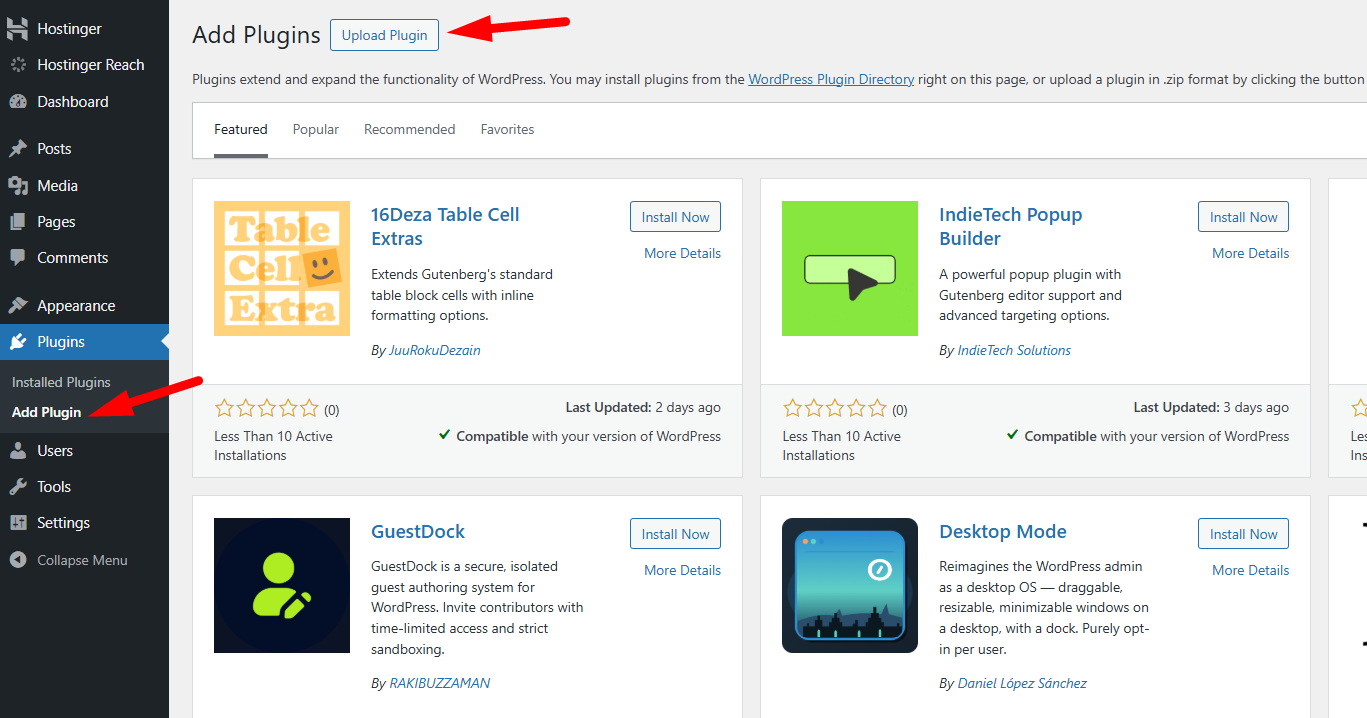Switch to the Recommended tab
1367x718 pixels.
(x=410, y=130)
